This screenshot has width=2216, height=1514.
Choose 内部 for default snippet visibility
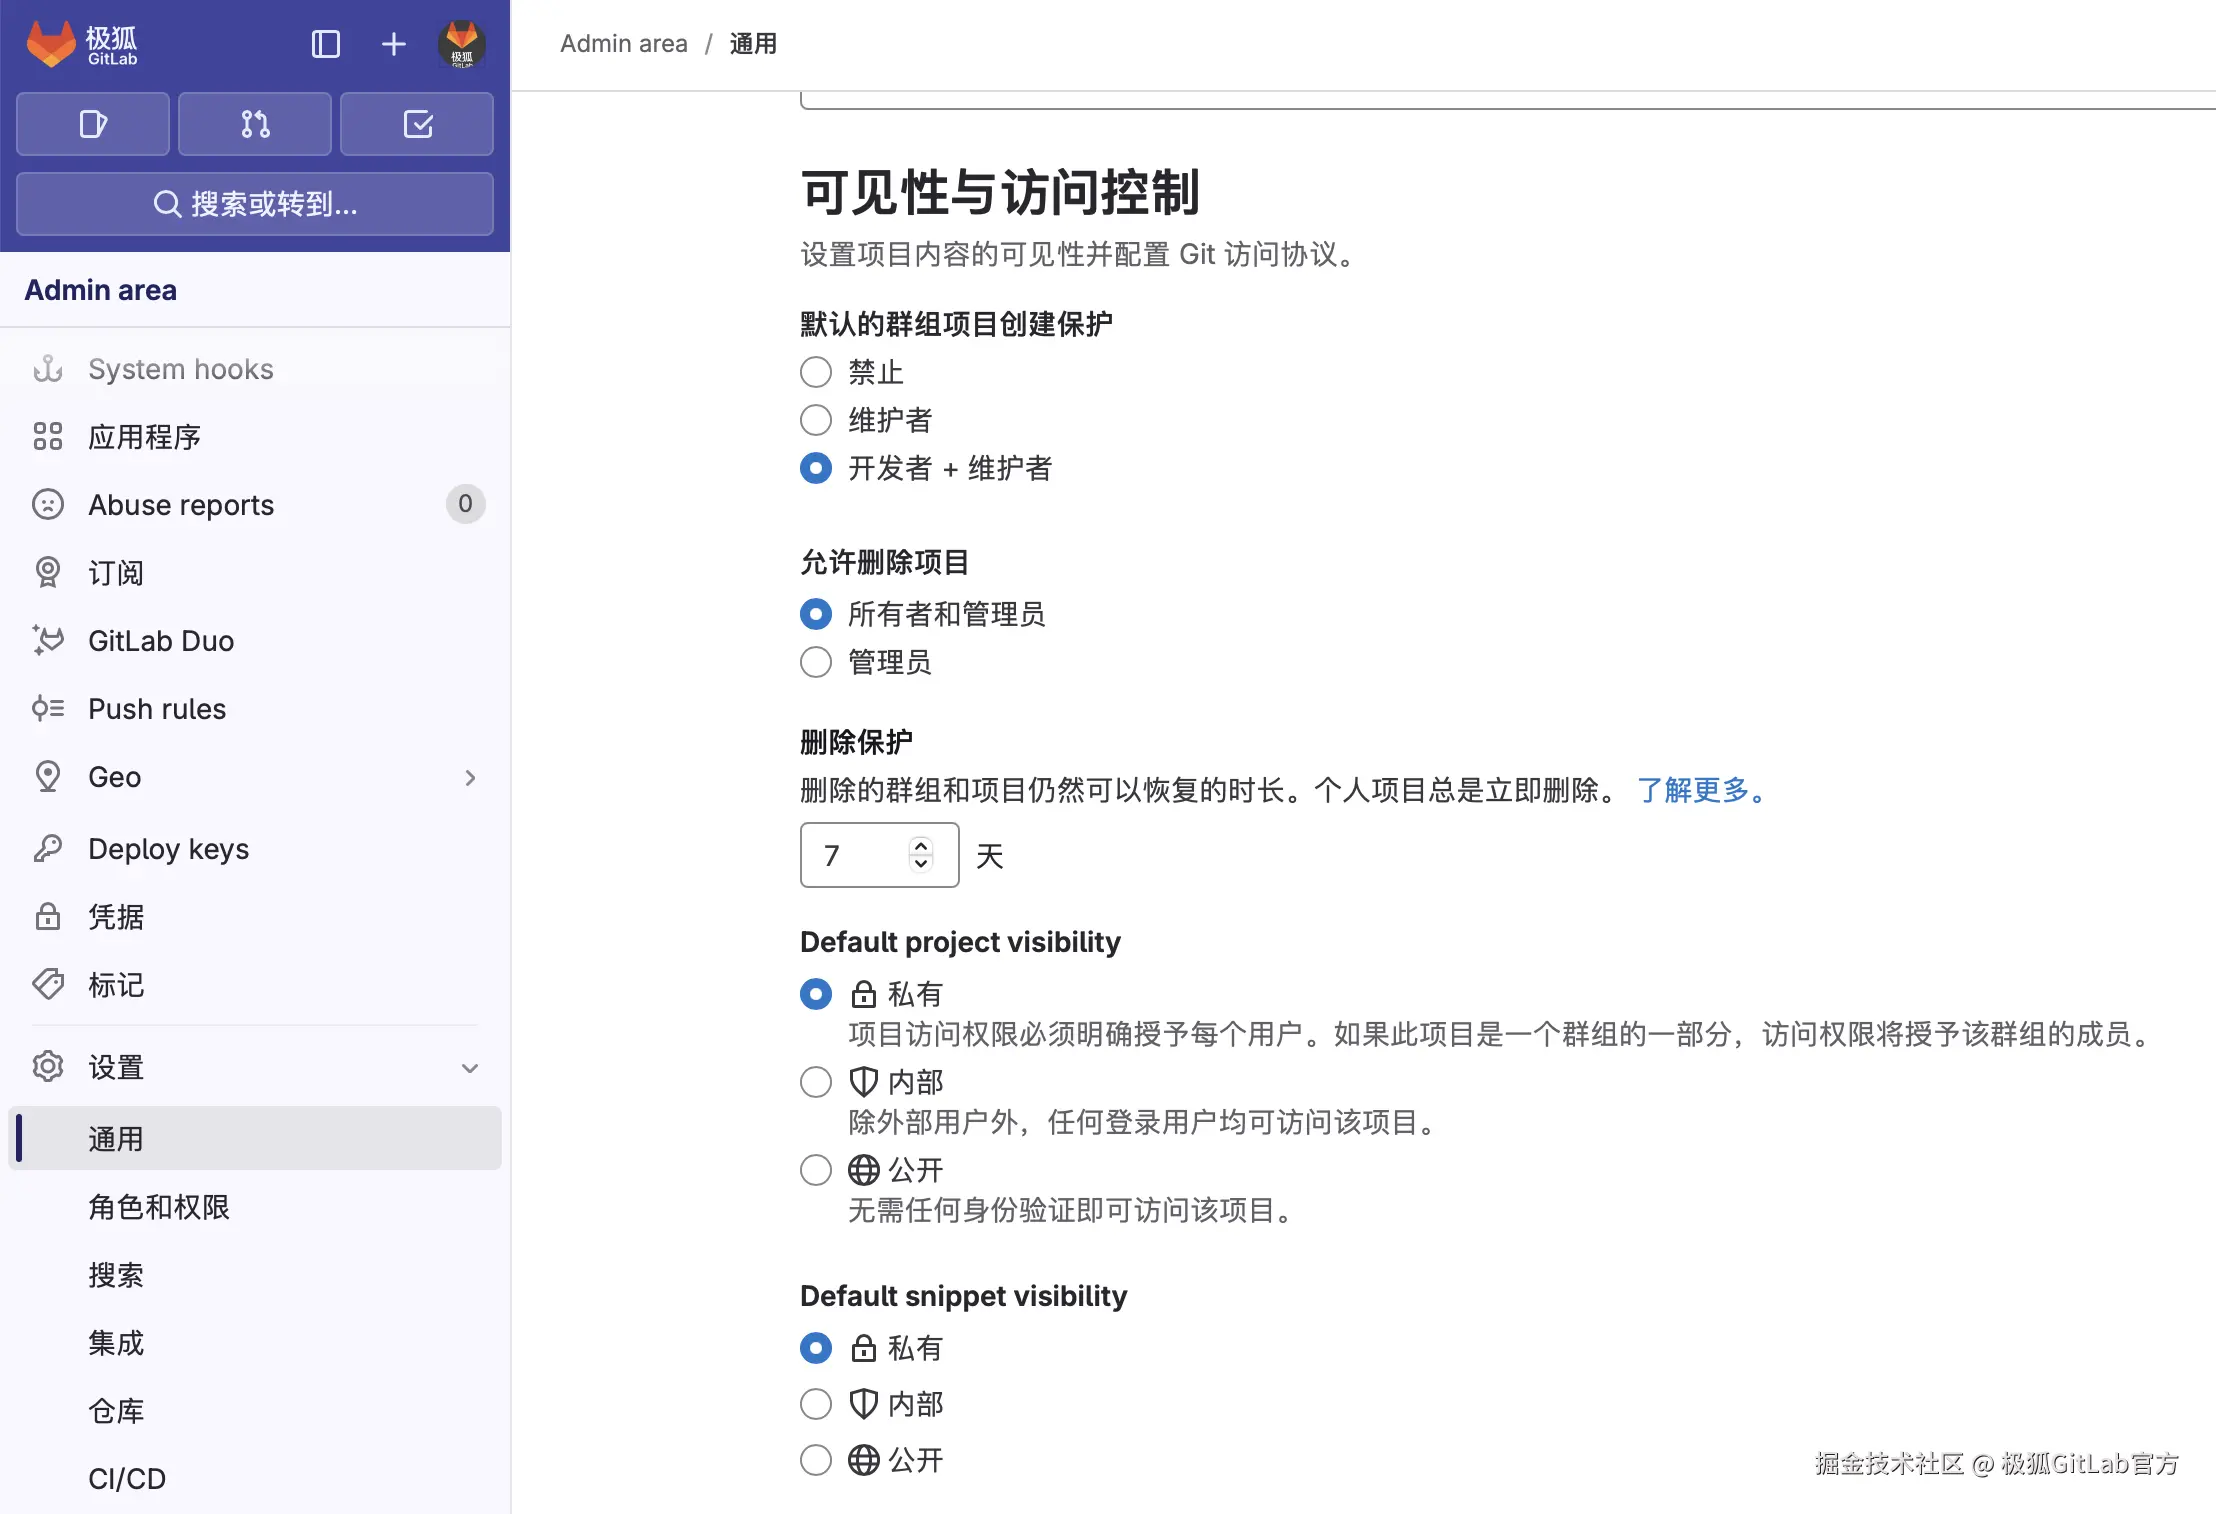pos(816,1404)
